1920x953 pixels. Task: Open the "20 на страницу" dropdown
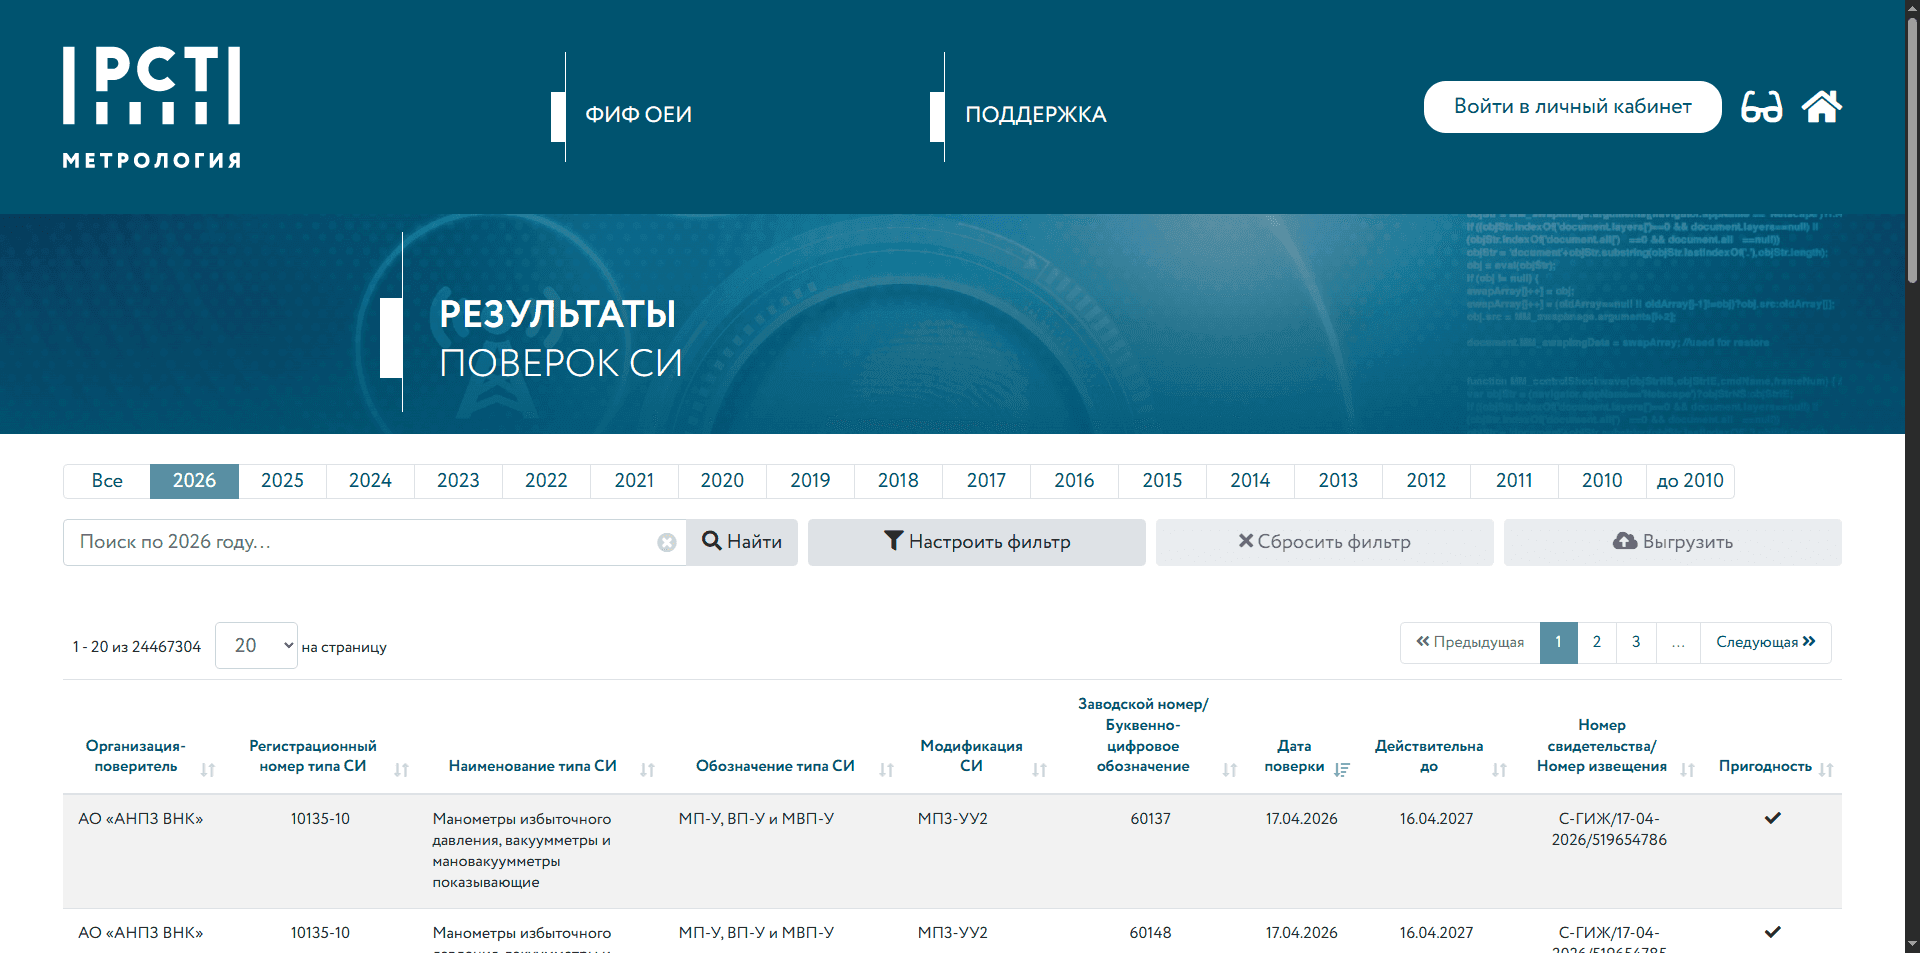click(x=256, y=645)
